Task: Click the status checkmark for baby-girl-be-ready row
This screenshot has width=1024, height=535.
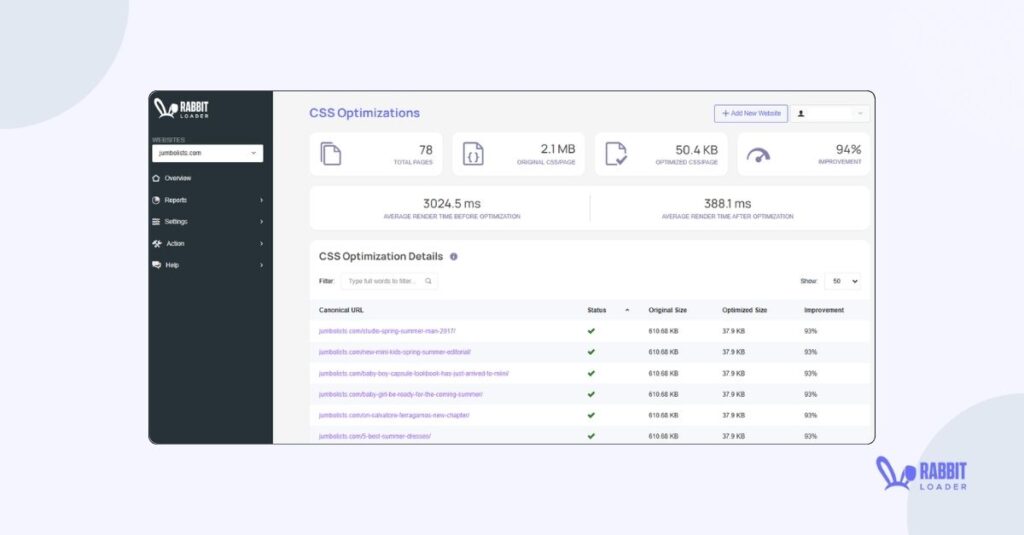Action: point(591,395)
